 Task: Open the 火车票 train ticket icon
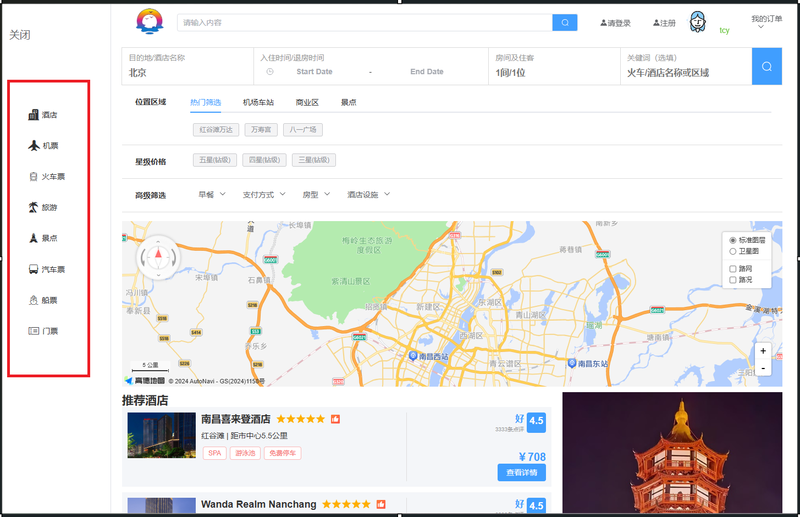pos(34,177)
